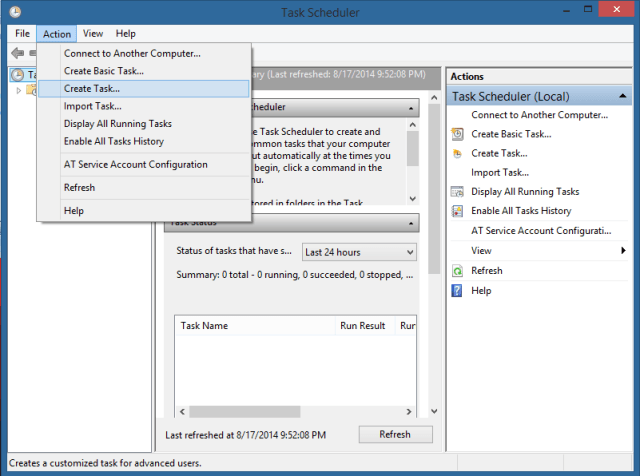Click Help text in Actions pane
The width and height of the screenshot is (640, 476).
(481, 291)
